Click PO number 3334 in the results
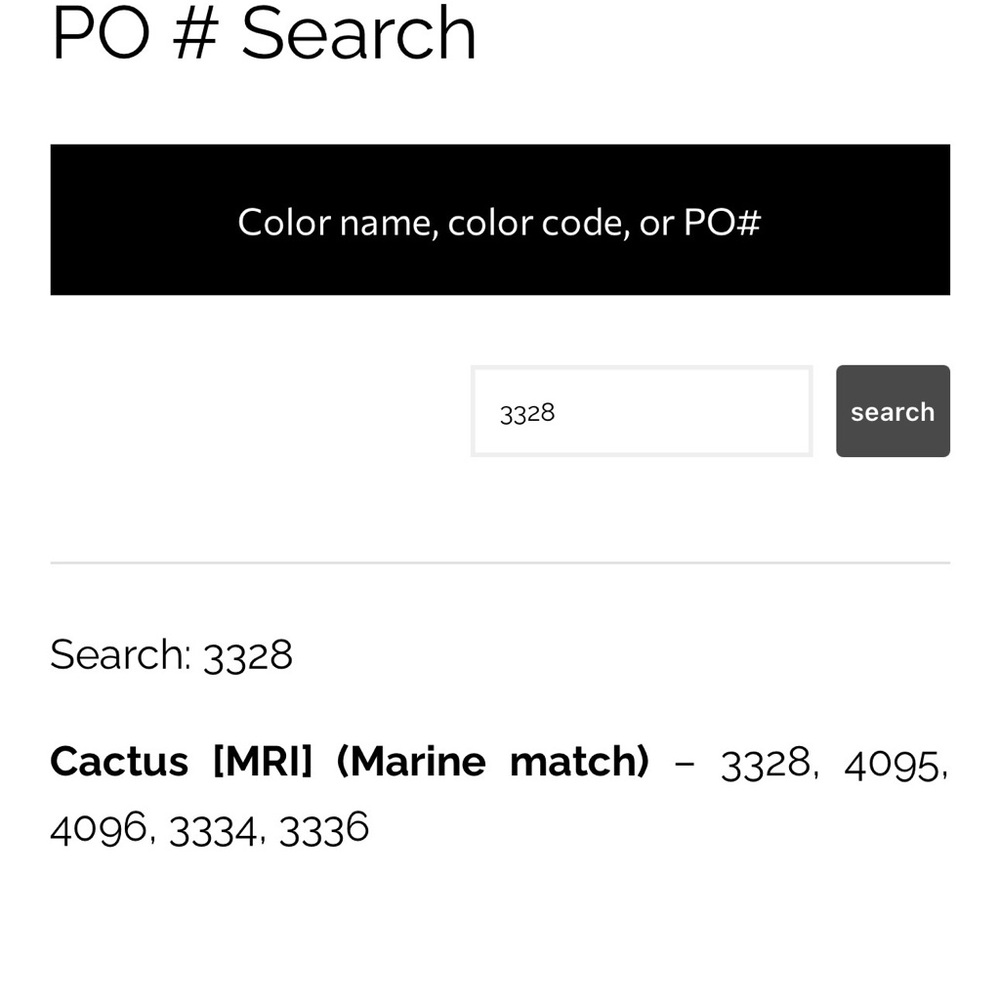This screenshot has width=1000, height=1000. tap(213, 829)
